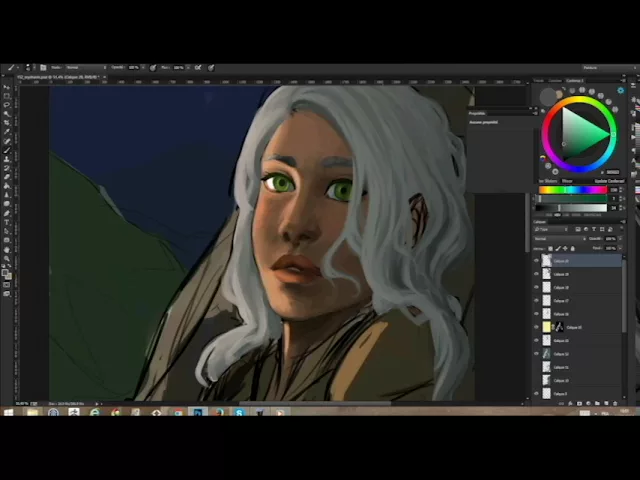Select the Clone Stamp tool
The image size is (640, 480).
coord(7,159)
